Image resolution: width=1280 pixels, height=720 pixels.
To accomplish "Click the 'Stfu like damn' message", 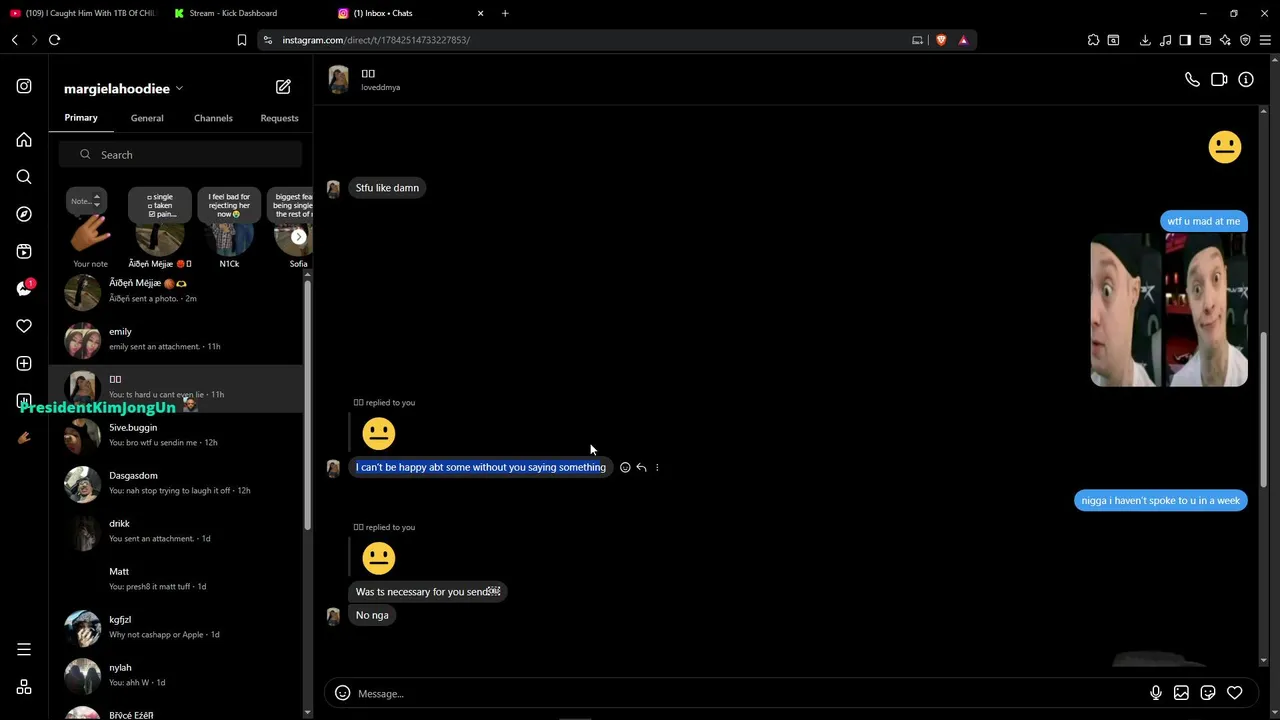I will point(387,188).
